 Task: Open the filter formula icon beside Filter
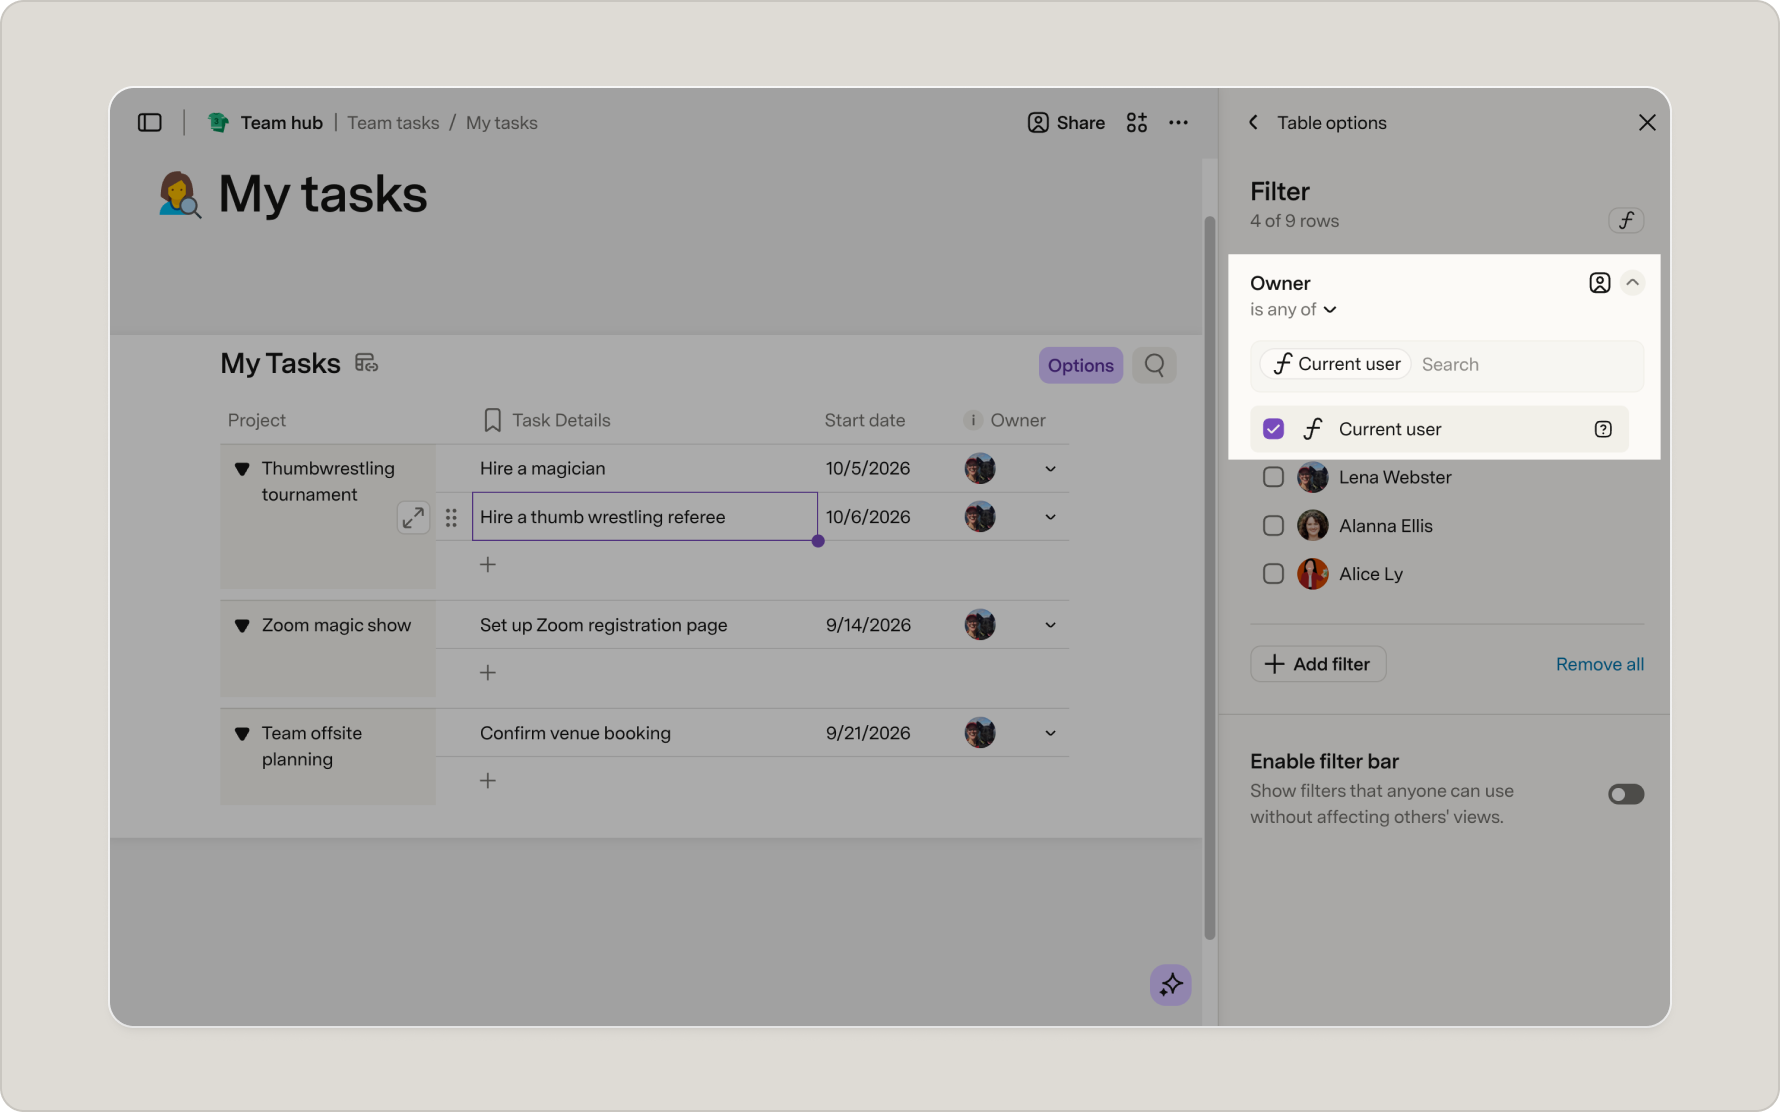pos(1626,220)
